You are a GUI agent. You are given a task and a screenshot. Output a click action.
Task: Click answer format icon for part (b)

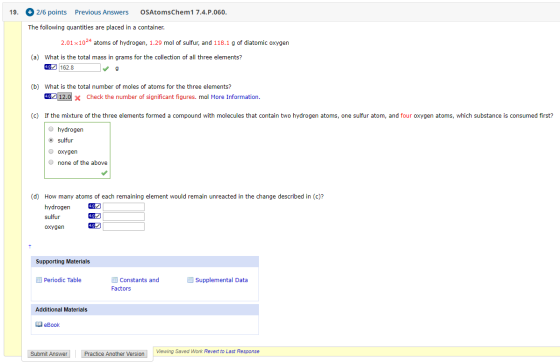coord(50,96)
